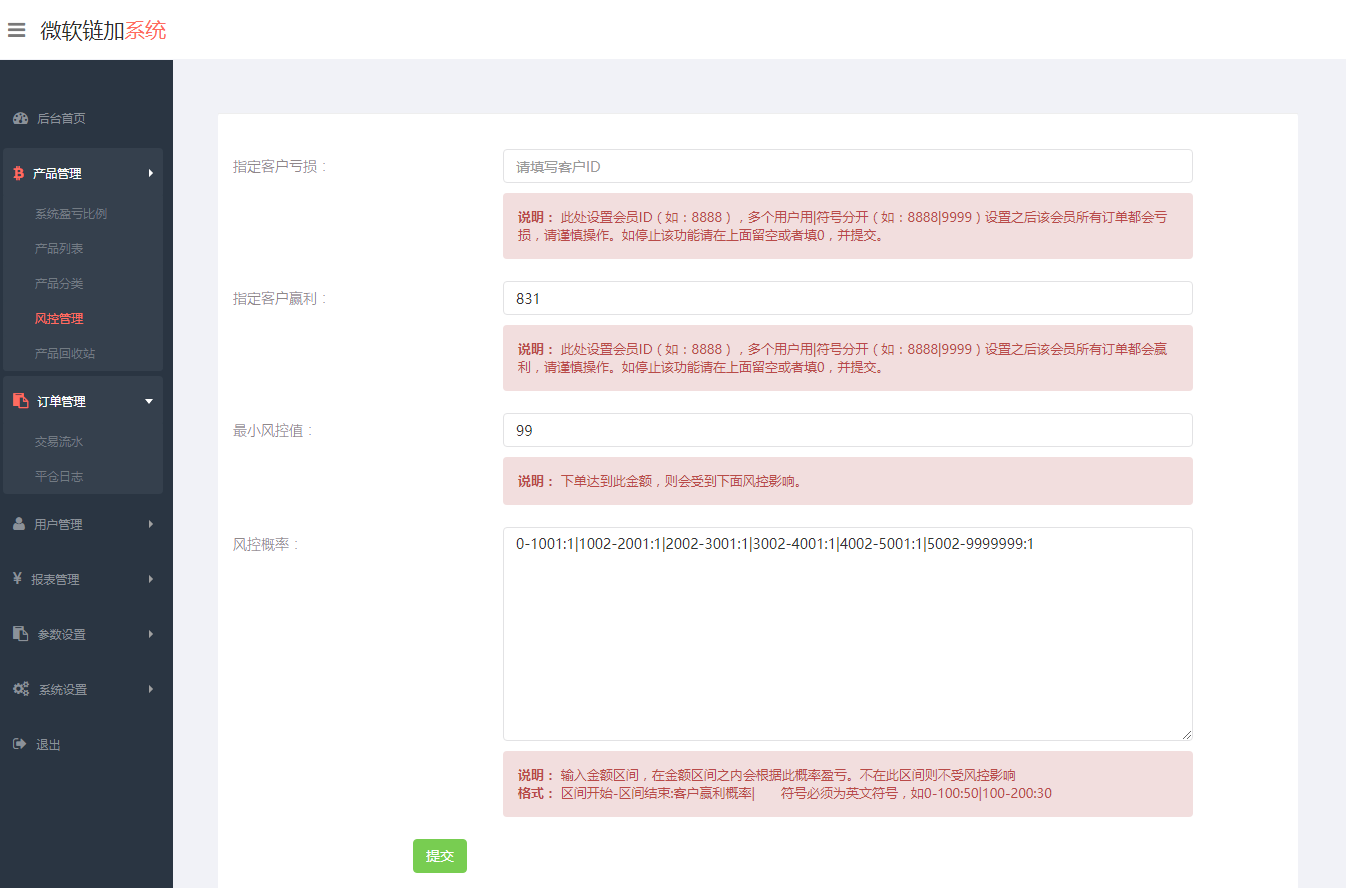The height and width of the screenshot is (888, 1346).
Task: Click the dashboard icon beside 后台首页
Action: coord(20,118)
